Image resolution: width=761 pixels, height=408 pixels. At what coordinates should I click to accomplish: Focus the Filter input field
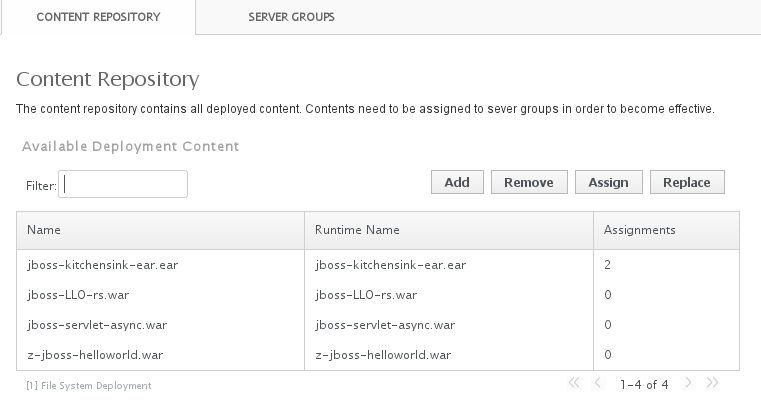coord(123,184)
